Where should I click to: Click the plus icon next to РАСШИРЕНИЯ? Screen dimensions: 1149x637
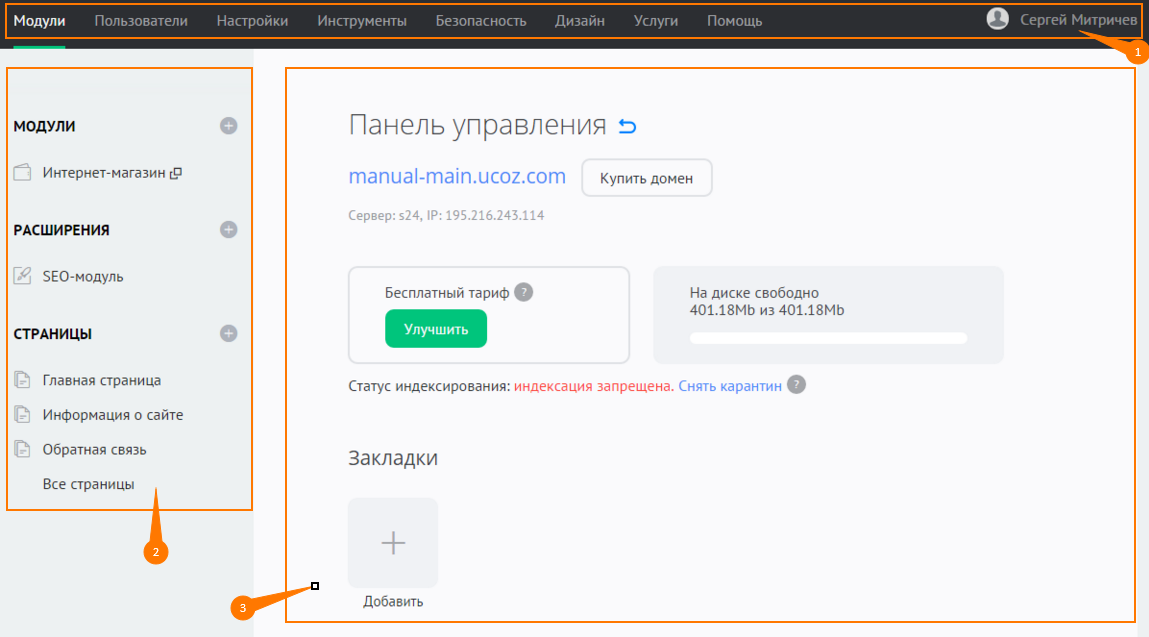pyautogui.click(x=229, y=230)
